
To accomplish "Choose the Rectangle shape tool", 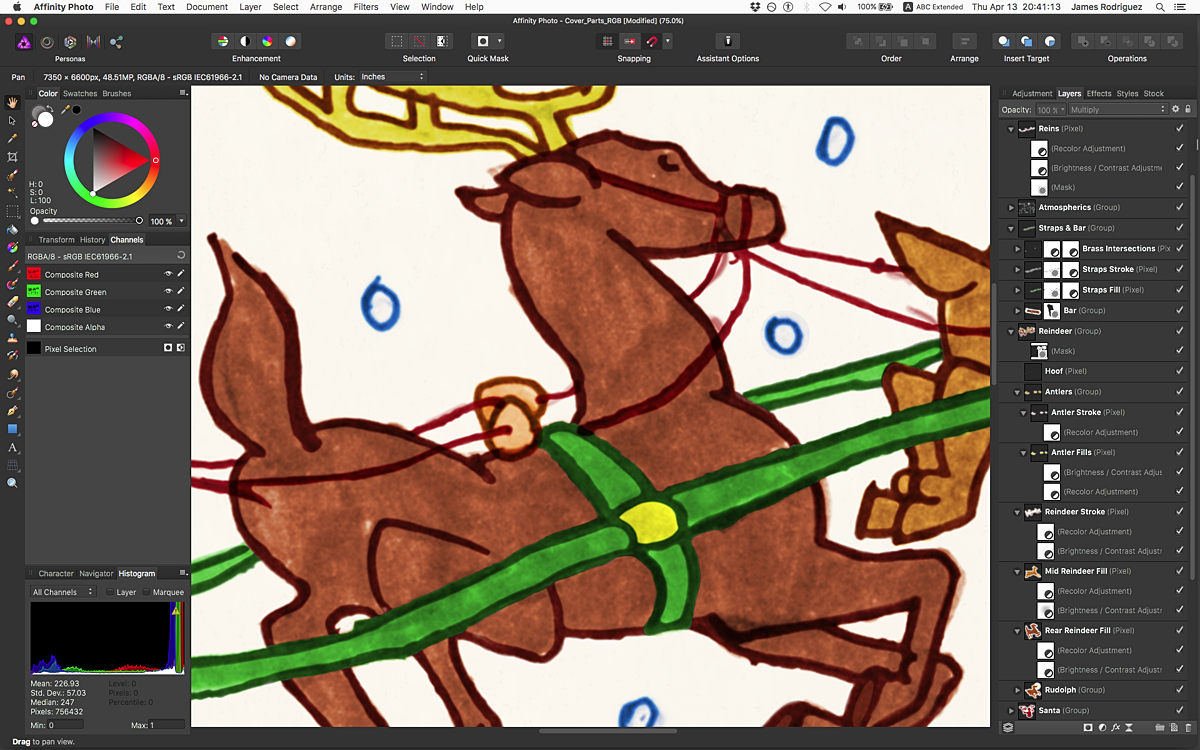I will tap(13, 429).
